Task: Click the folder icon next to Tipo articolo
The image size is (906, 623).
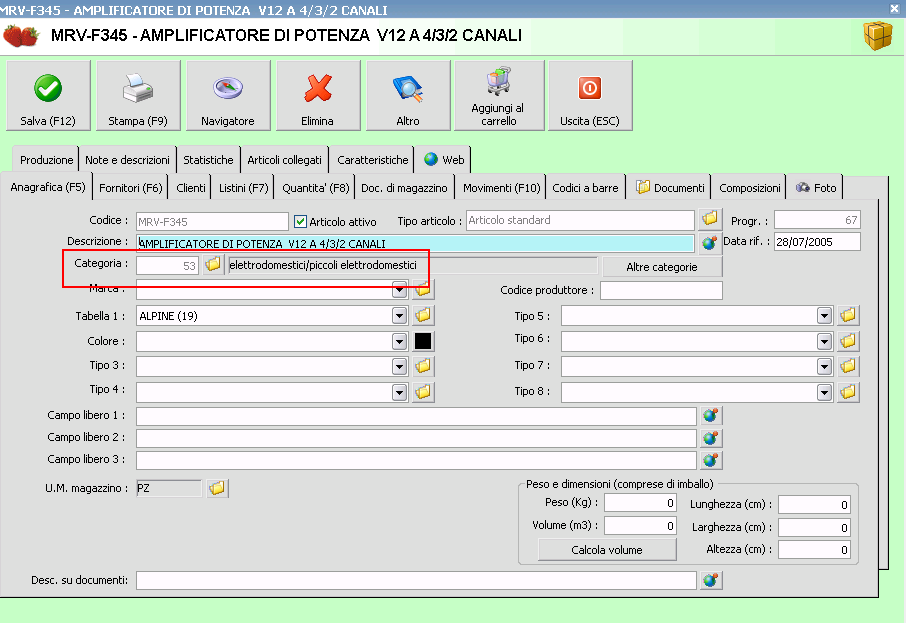Action: pos(710,219)
